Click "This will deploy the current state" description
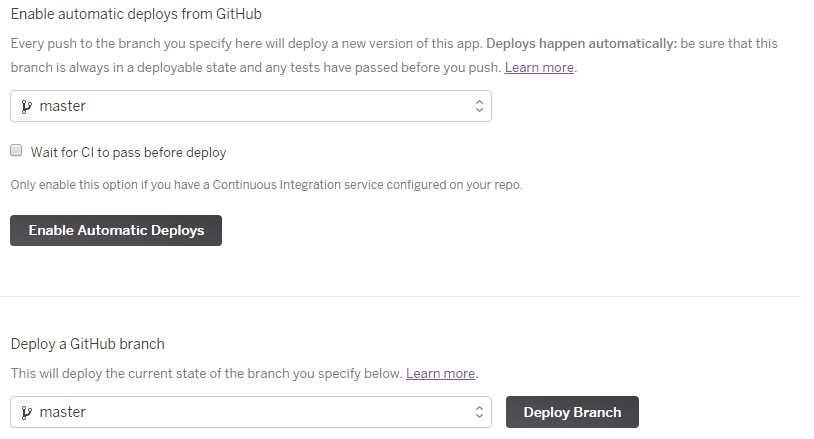The image size is (814, 439). (x=206, y=374)
